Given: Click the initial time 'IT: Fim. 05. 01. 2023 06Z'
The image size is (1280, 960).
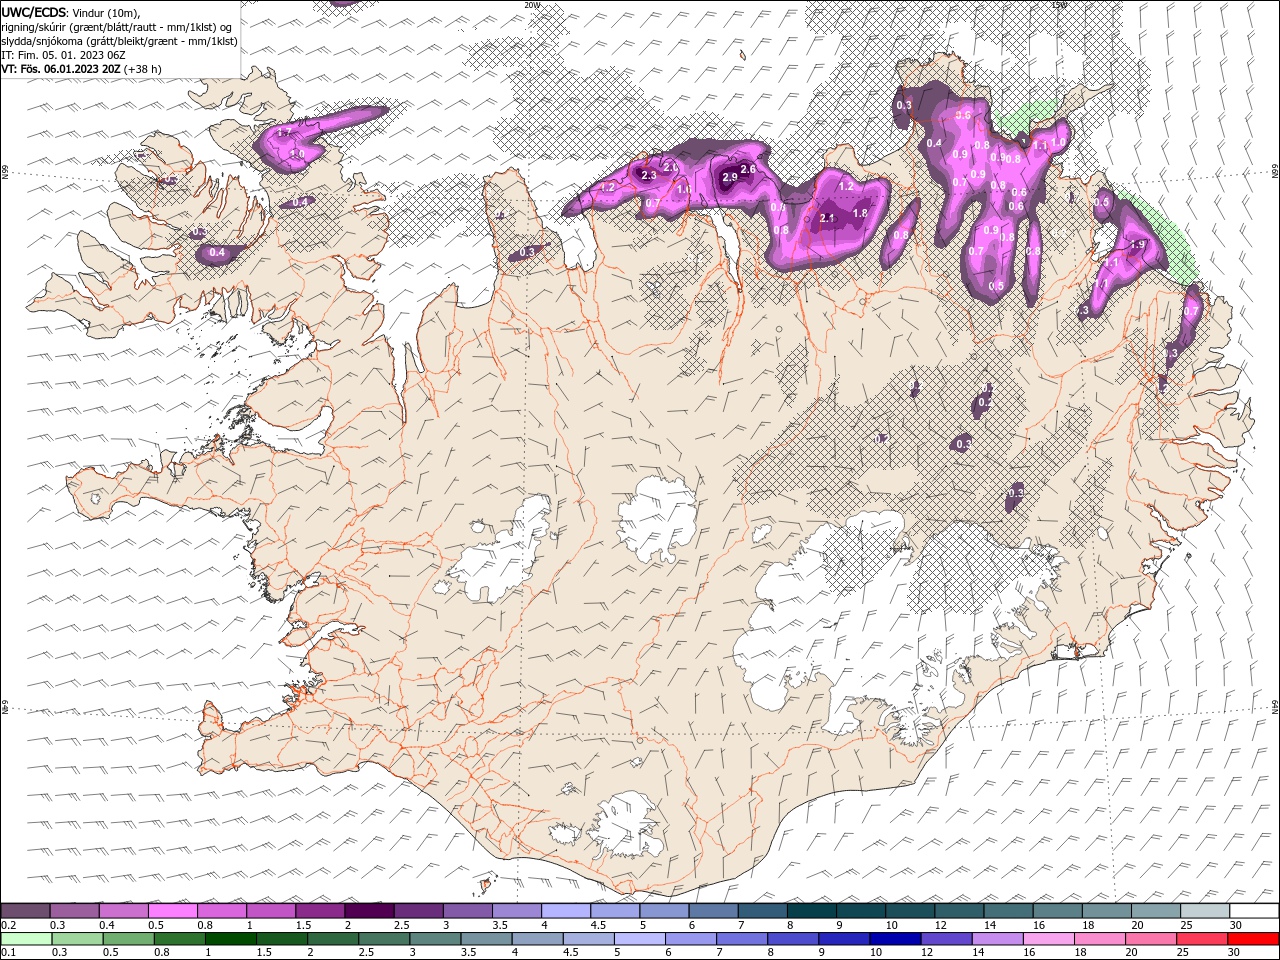Looking at the screenshot, I should pyautogui.click(x=64, y=55).
